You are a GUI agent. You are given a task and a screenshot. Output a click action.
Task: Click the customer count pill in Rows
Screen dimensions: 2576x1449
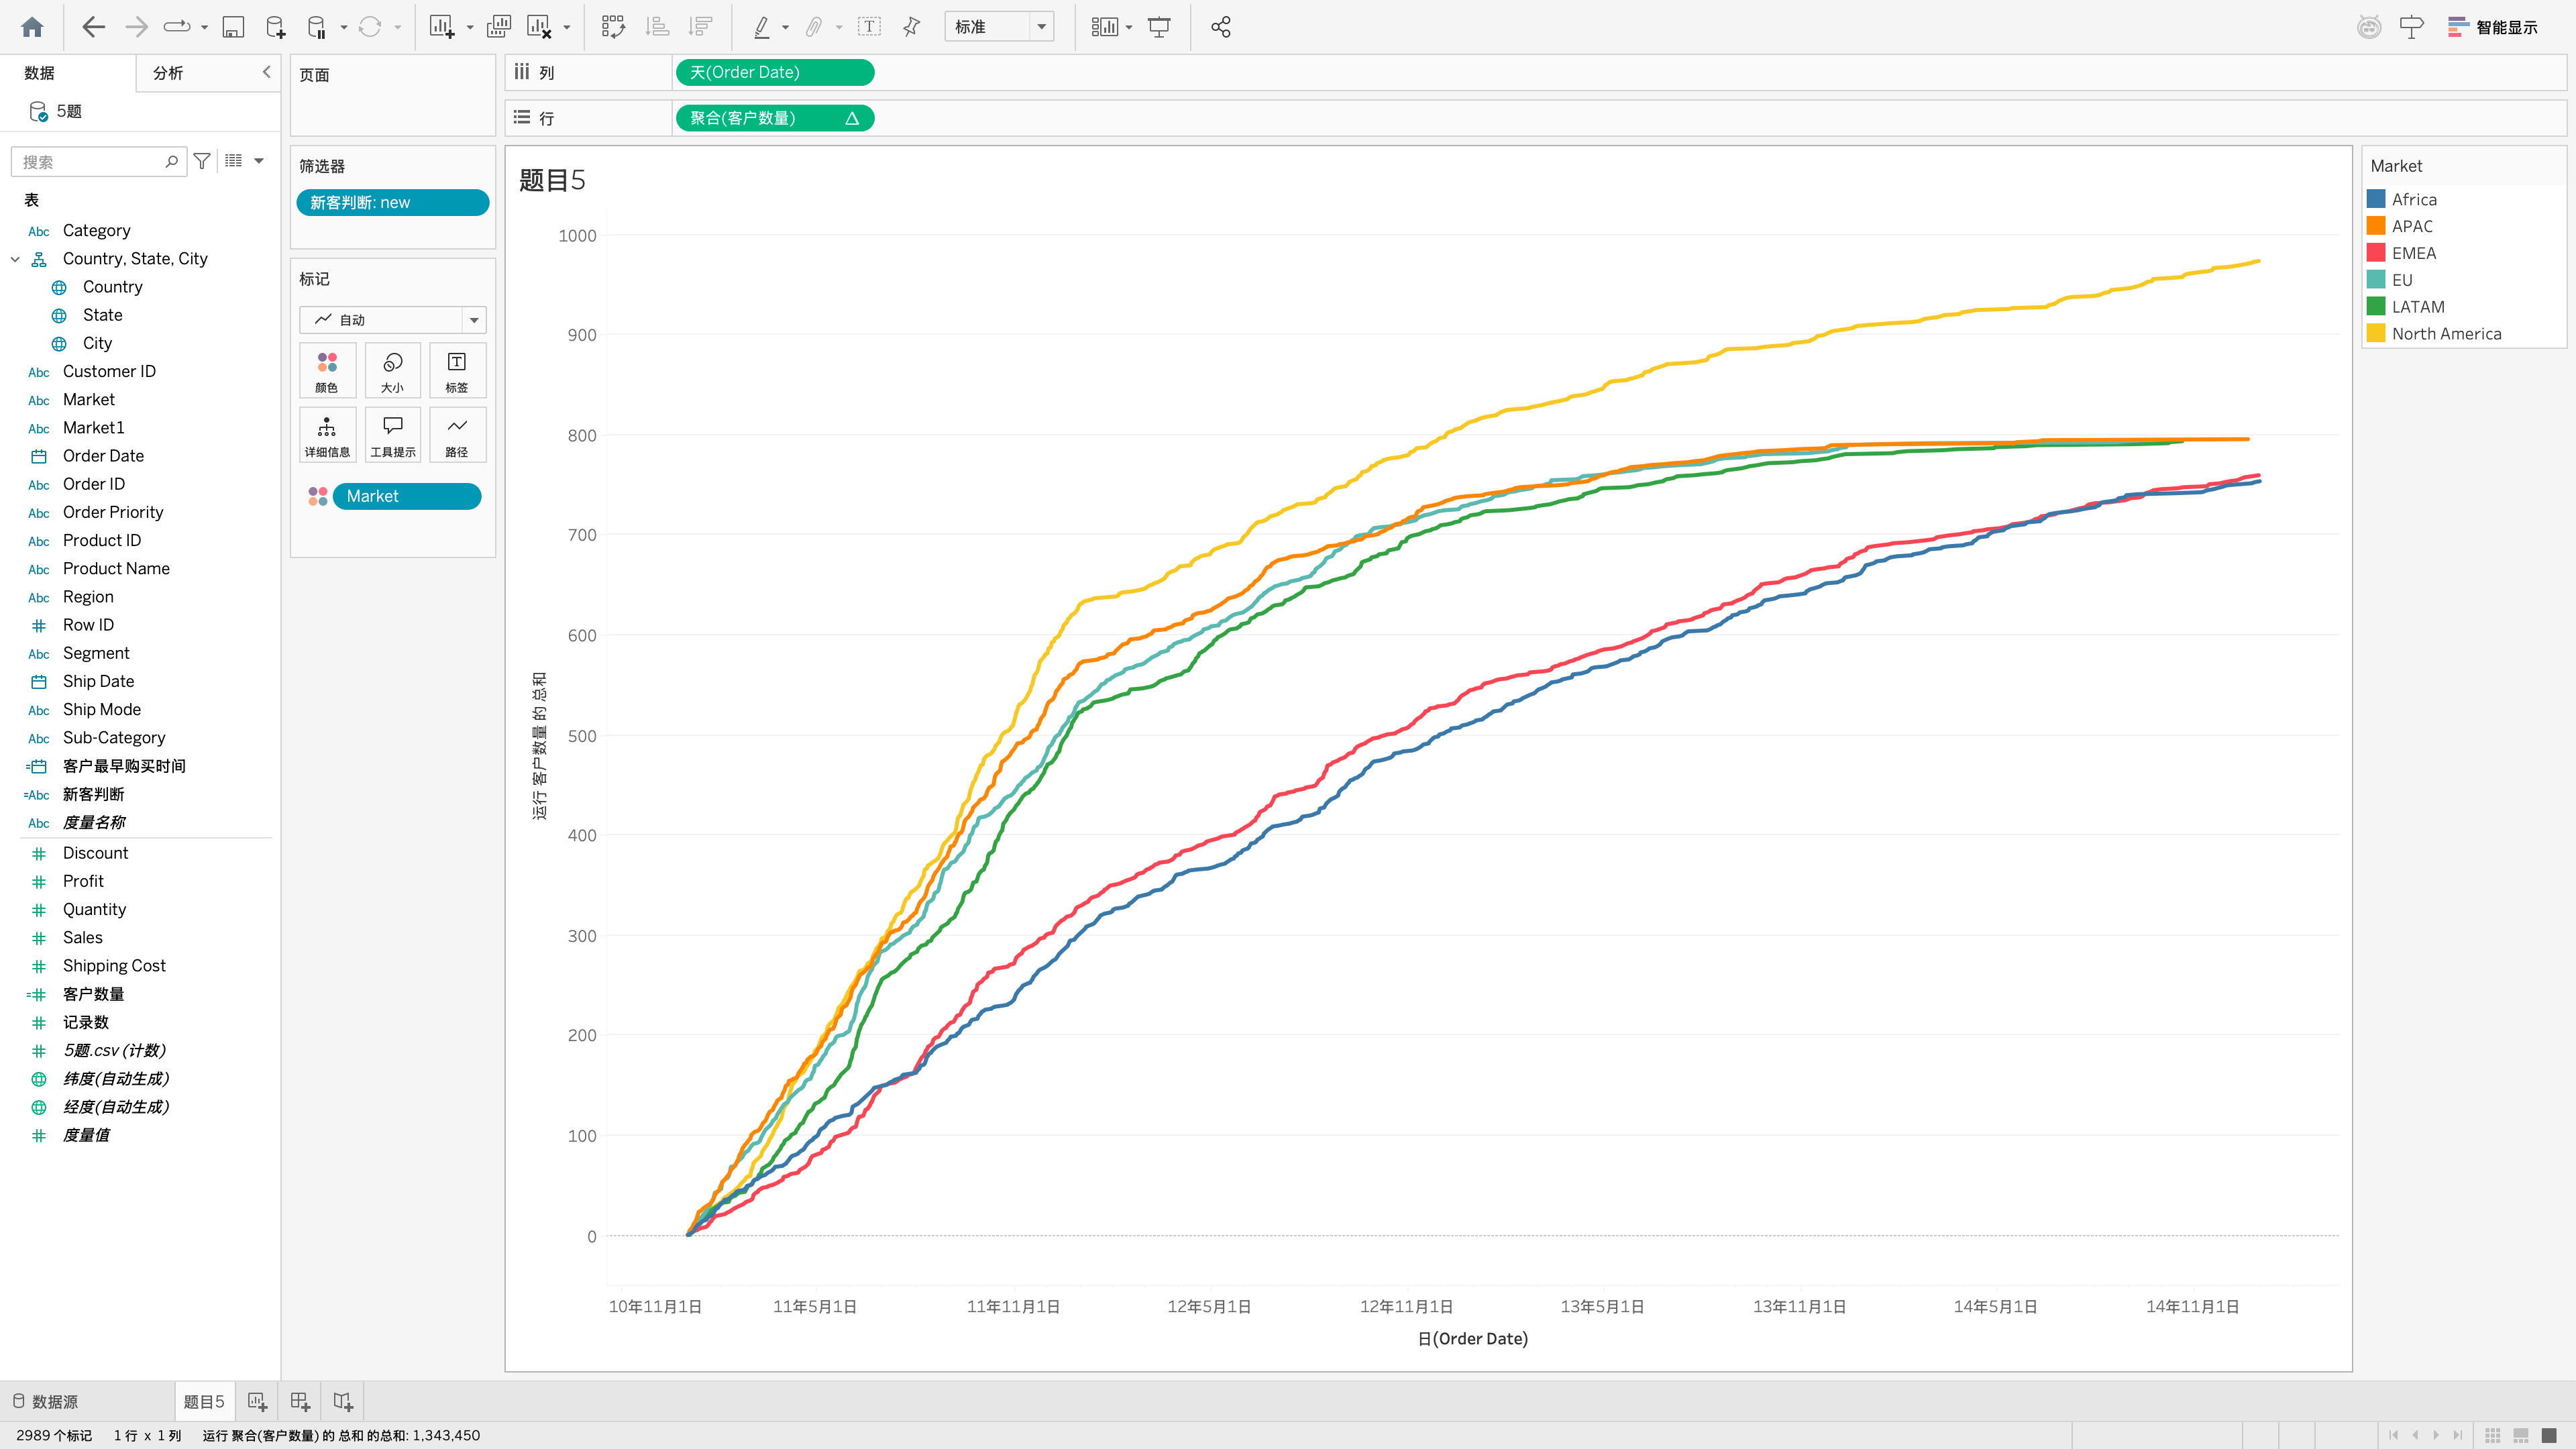[x=775, y=118]
